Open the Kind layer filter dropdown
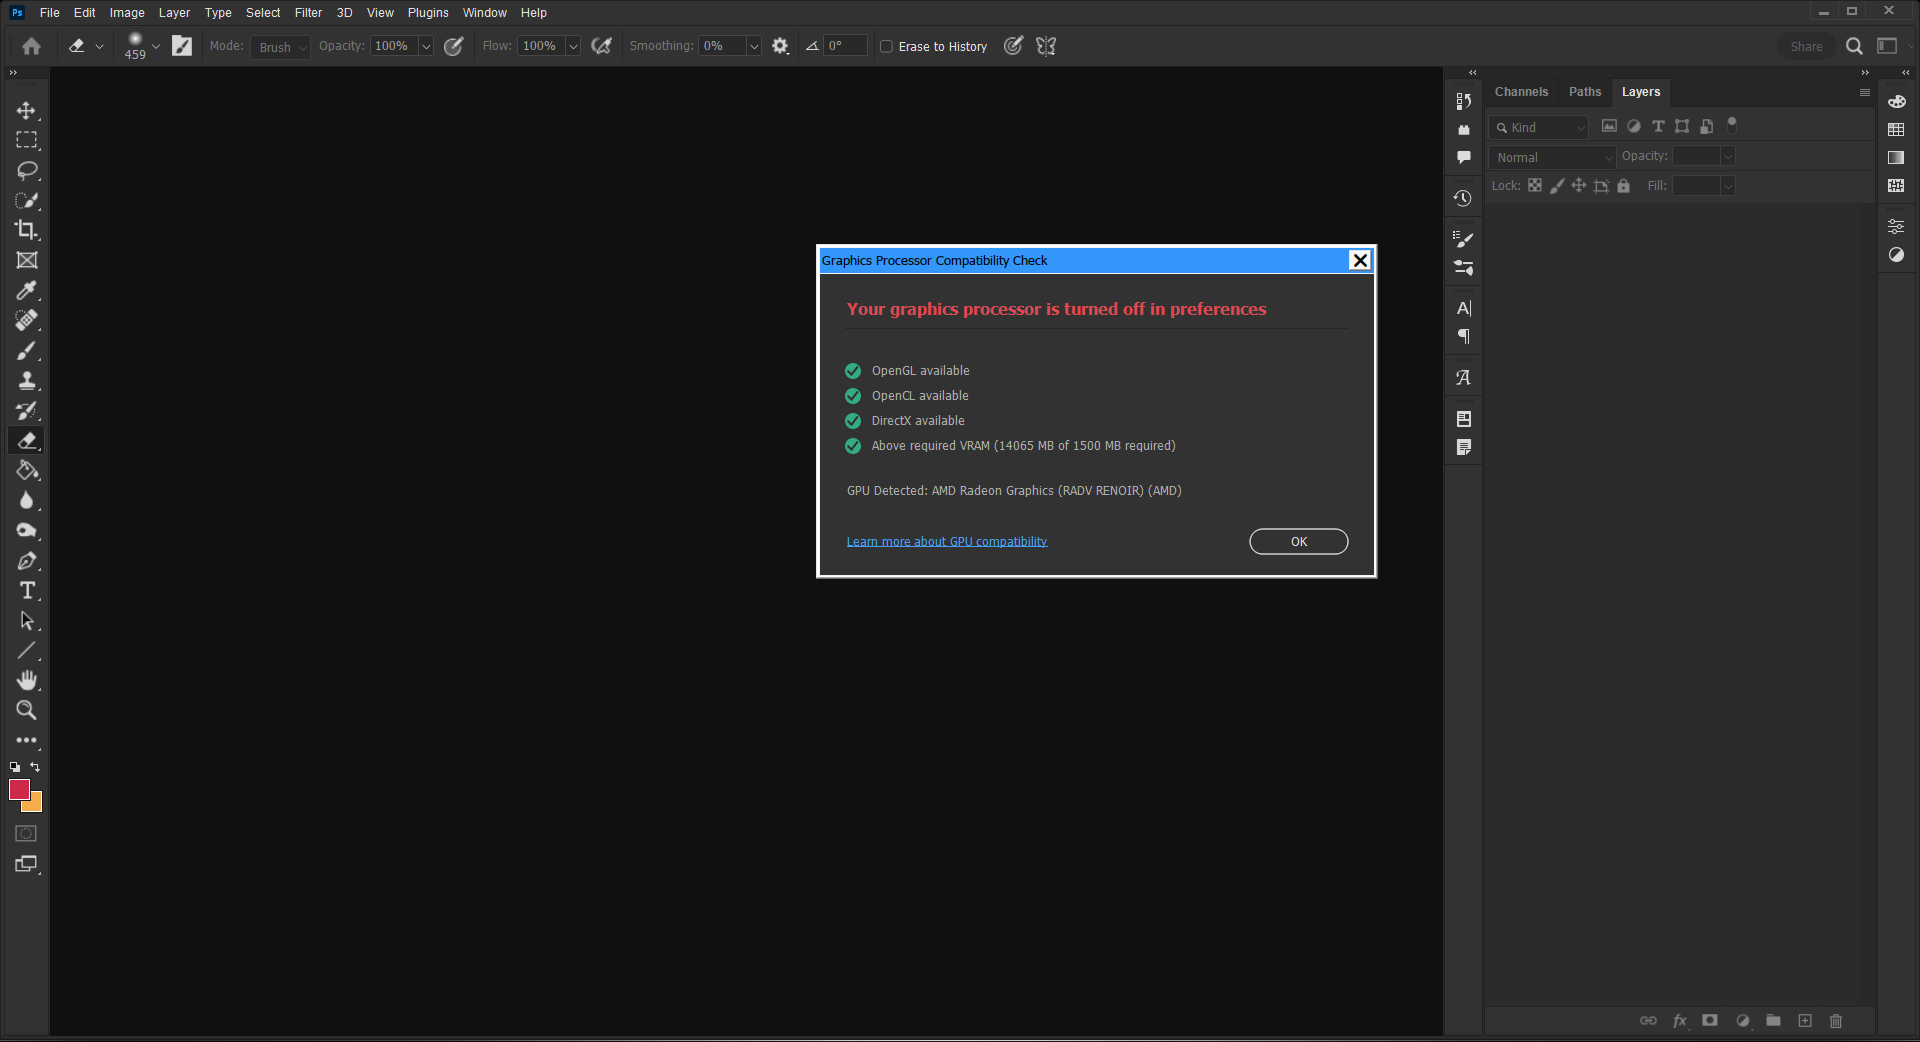Screen dimensions: 1920x1042 coord(1538,127)
